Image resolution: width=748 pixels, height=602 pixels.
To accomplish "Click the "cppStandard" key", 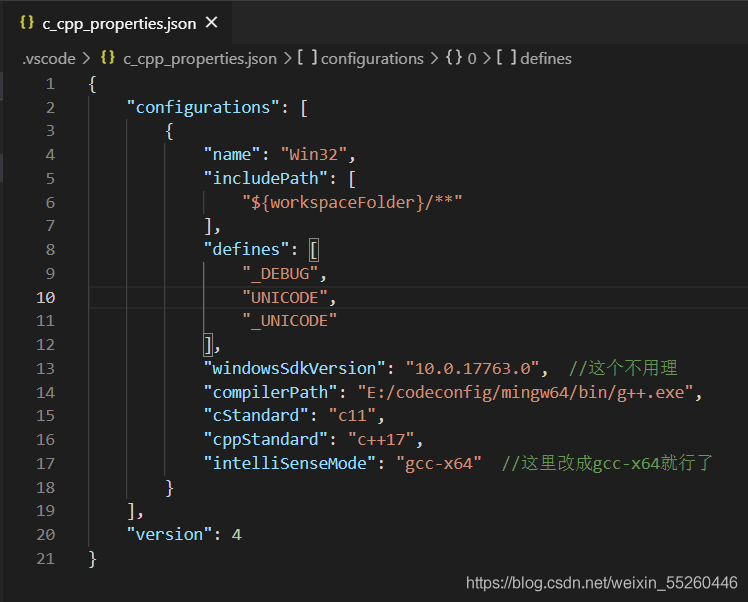I will 266,439.
